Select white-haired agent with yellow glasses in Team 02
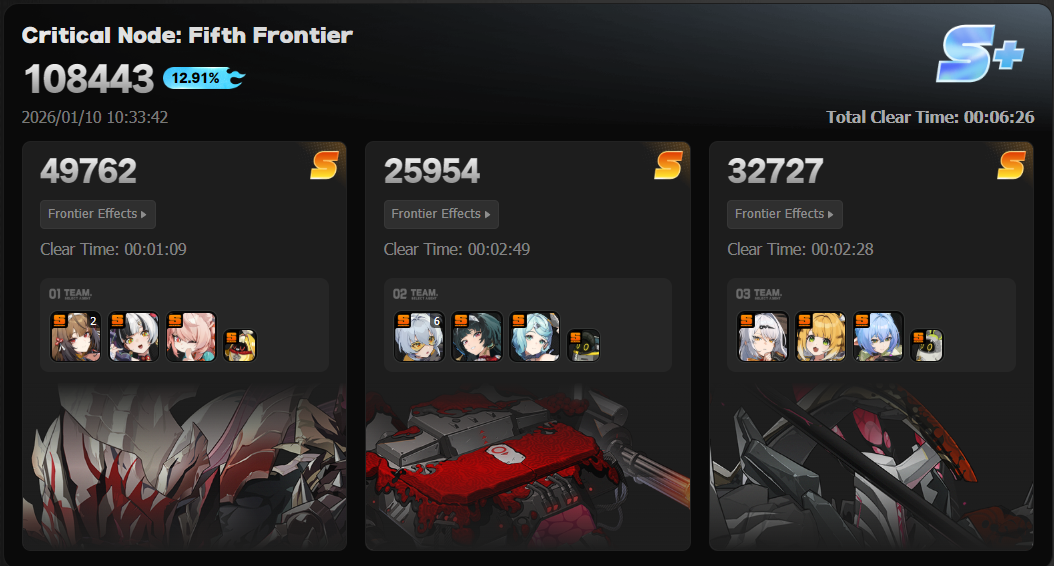This screenshot has height=566, width=1054. pyautogui.click(x=419, y=336)
